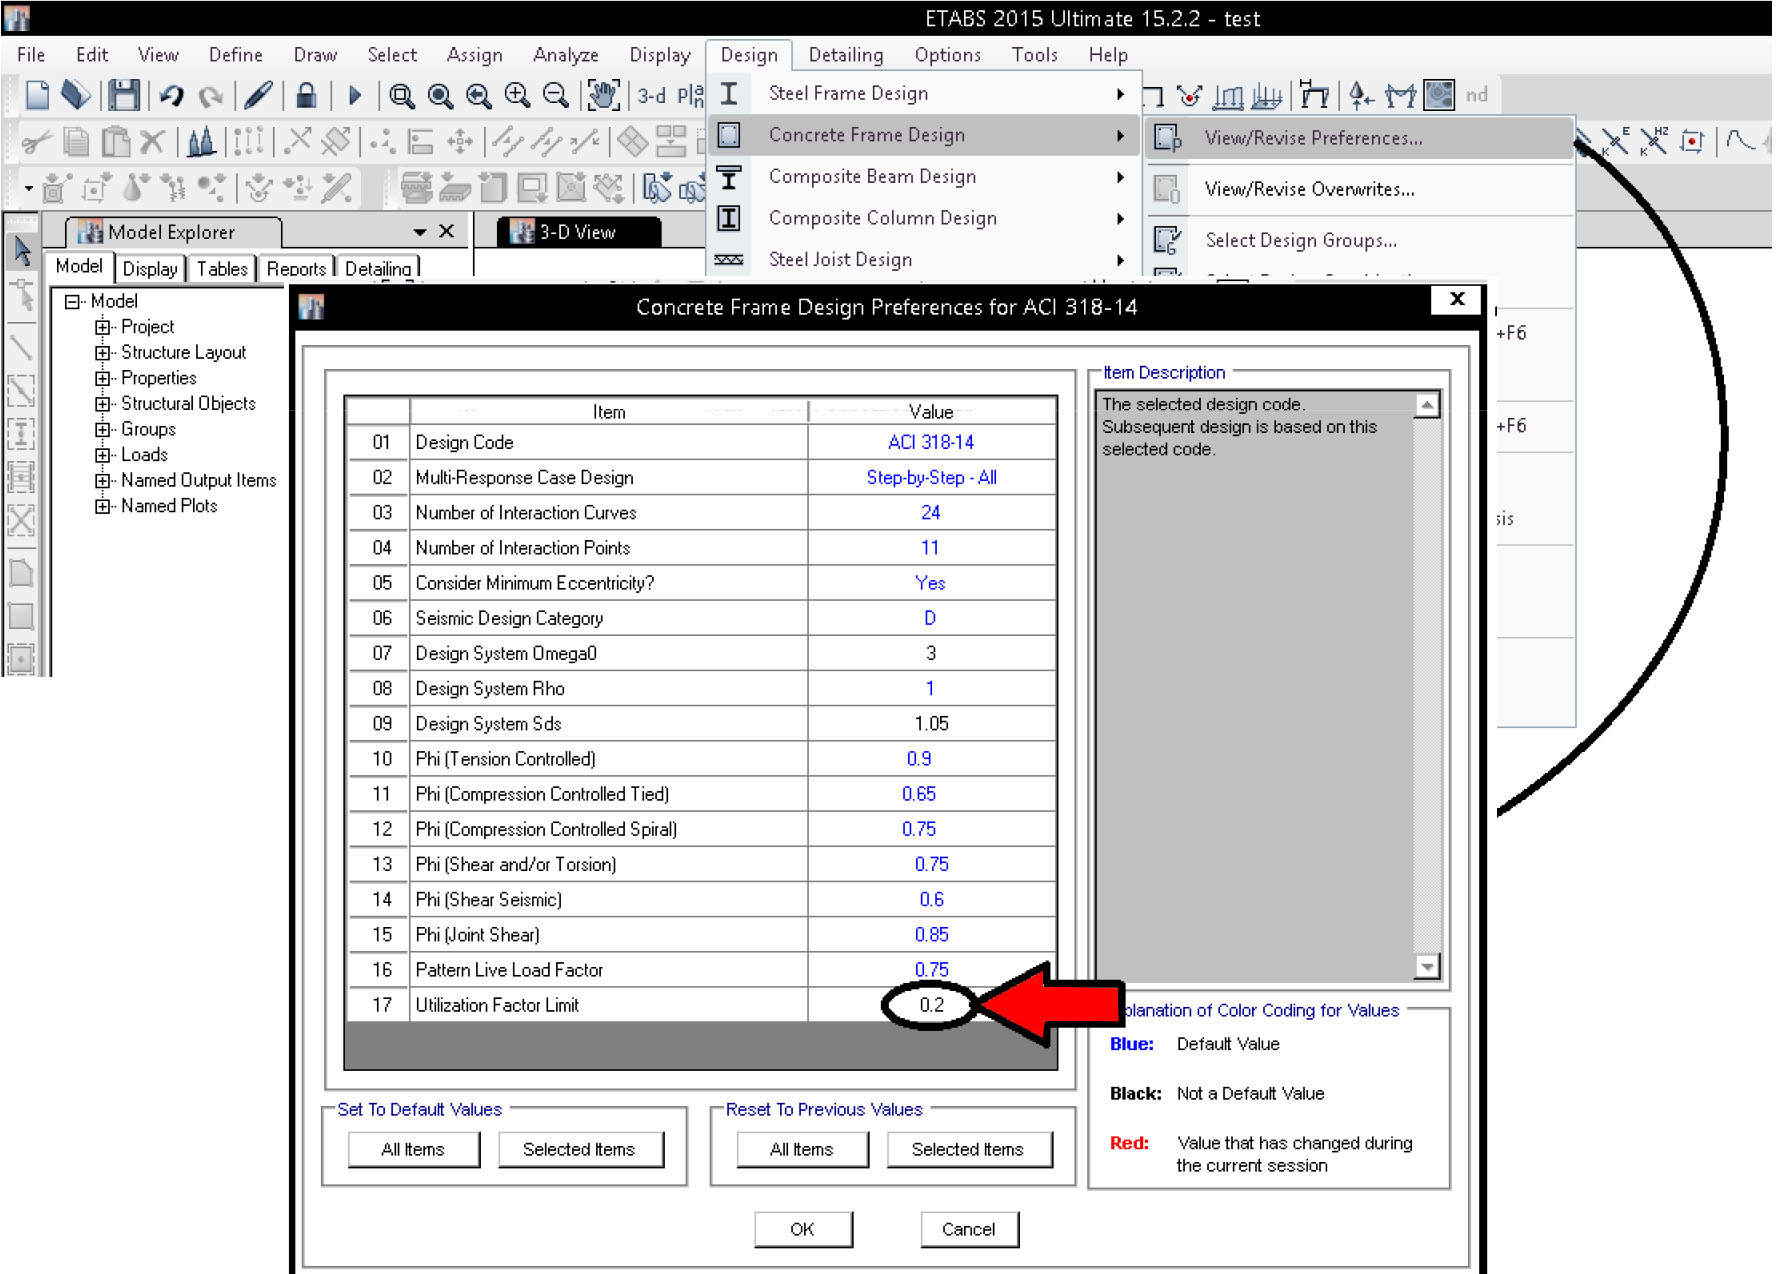Click the padlock Lock Model icon
Screen dimensions: 1784x1274
point(306,95)
